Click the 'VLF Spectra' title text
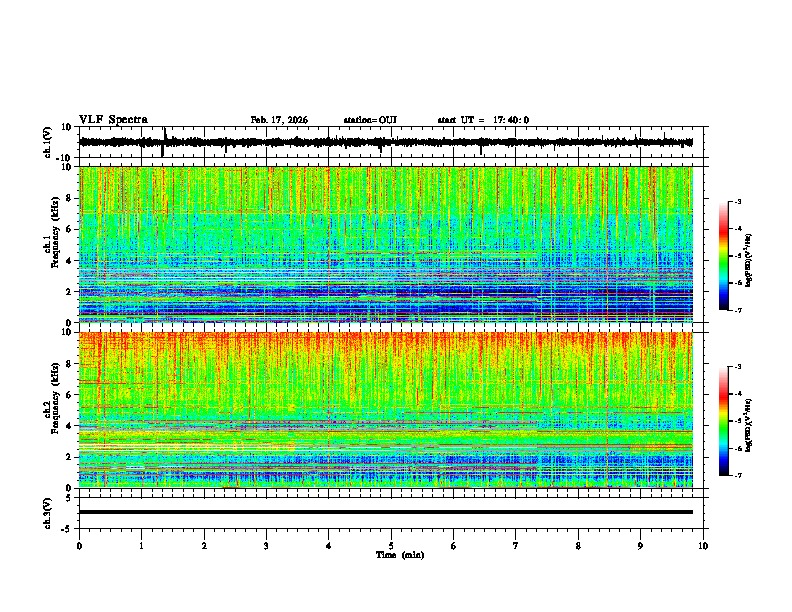 click(113, 120)
